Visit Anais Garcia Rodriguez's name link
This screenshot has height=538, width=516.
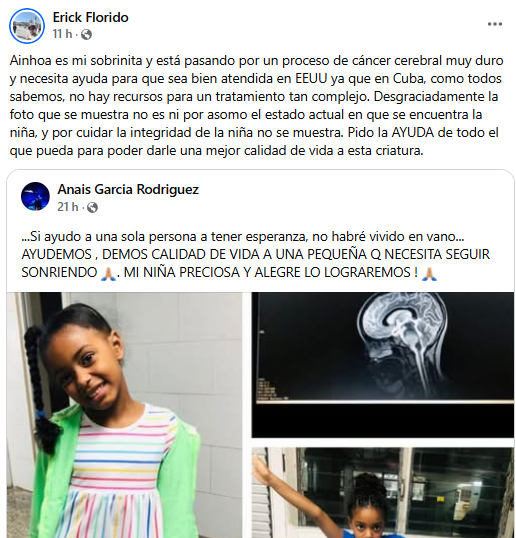[128, 189]
